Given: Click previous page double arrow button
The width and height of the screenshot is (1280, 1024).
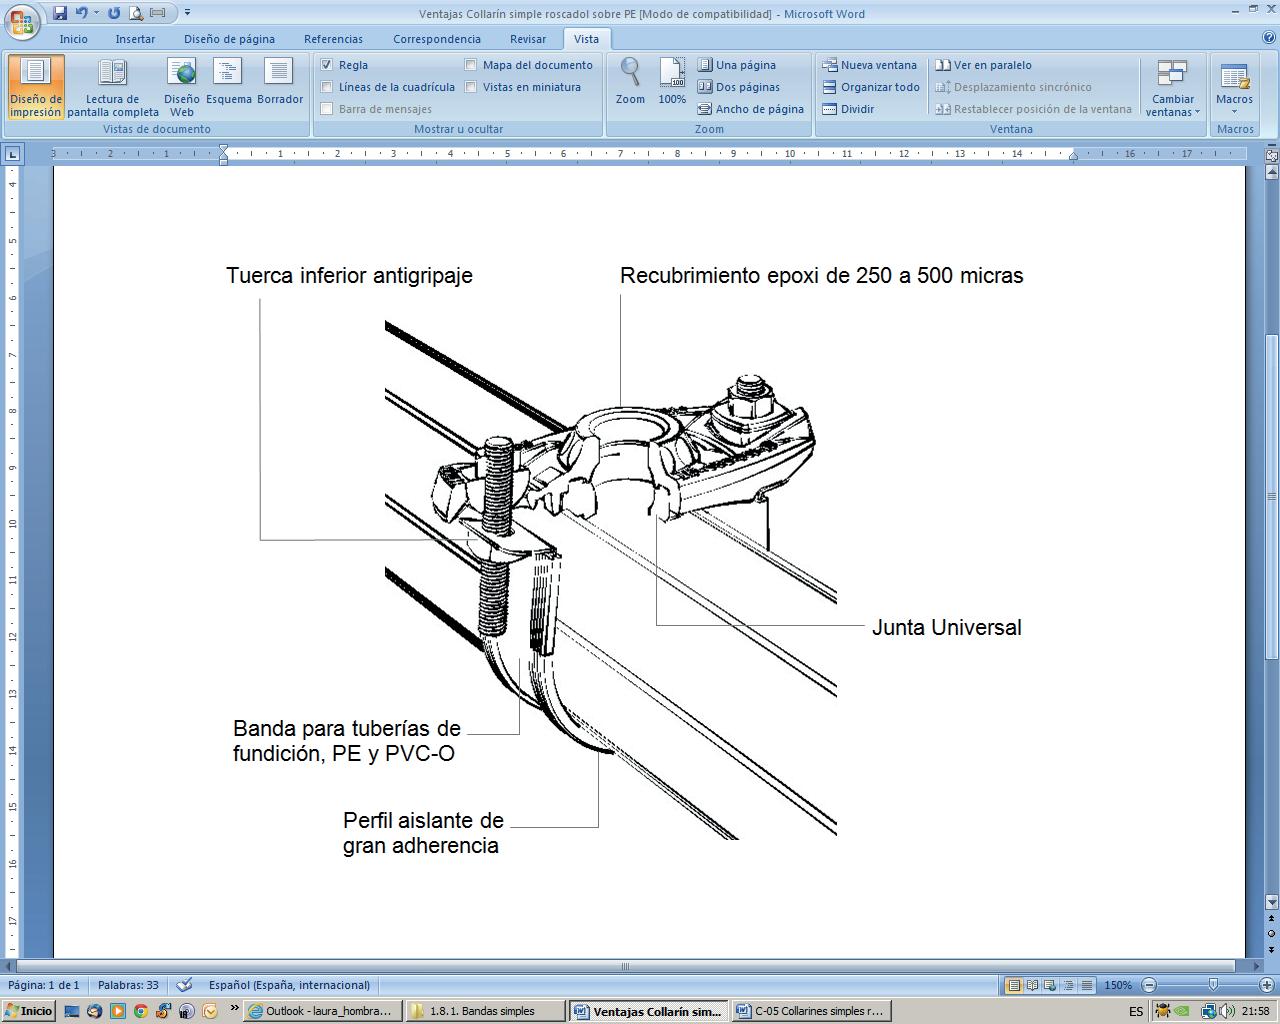Looking at the screenshot, I should pyautogui.click(x=1271, y=918).
